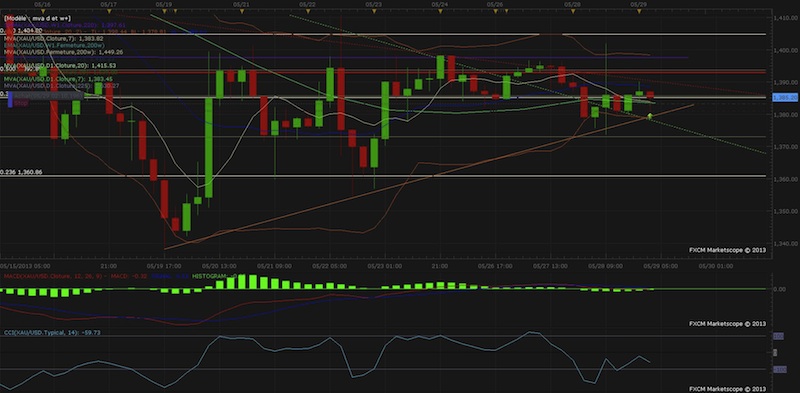Click the 0.00 level on MACD axis
Viewport: 800px width, 393px height.
tap(780, 289)
